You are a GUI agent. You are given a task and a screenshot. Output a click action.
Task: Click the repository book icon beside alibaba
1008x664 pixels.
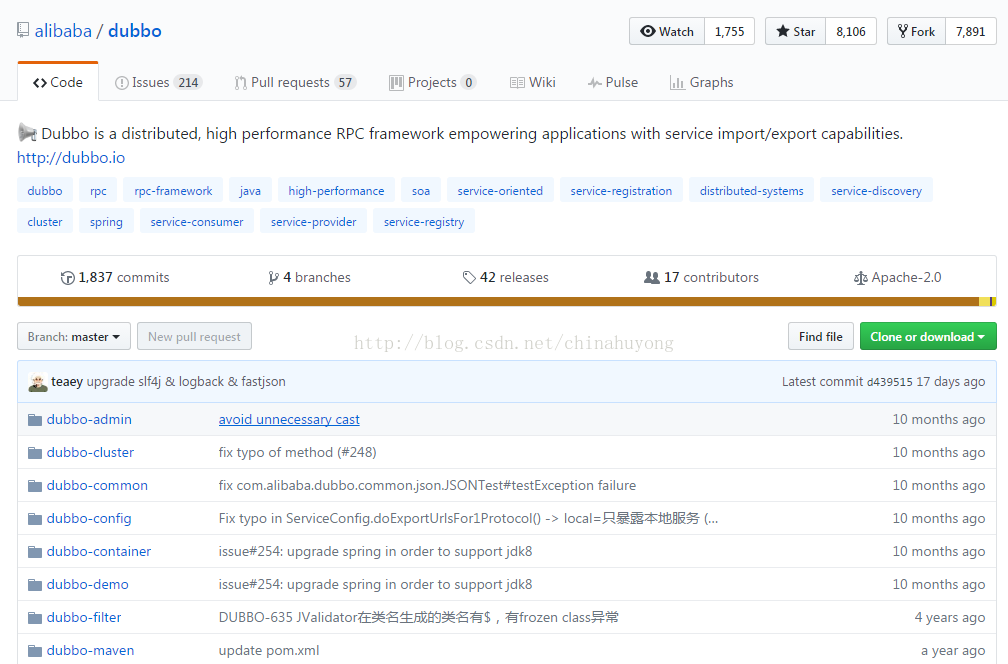[23, 30]
